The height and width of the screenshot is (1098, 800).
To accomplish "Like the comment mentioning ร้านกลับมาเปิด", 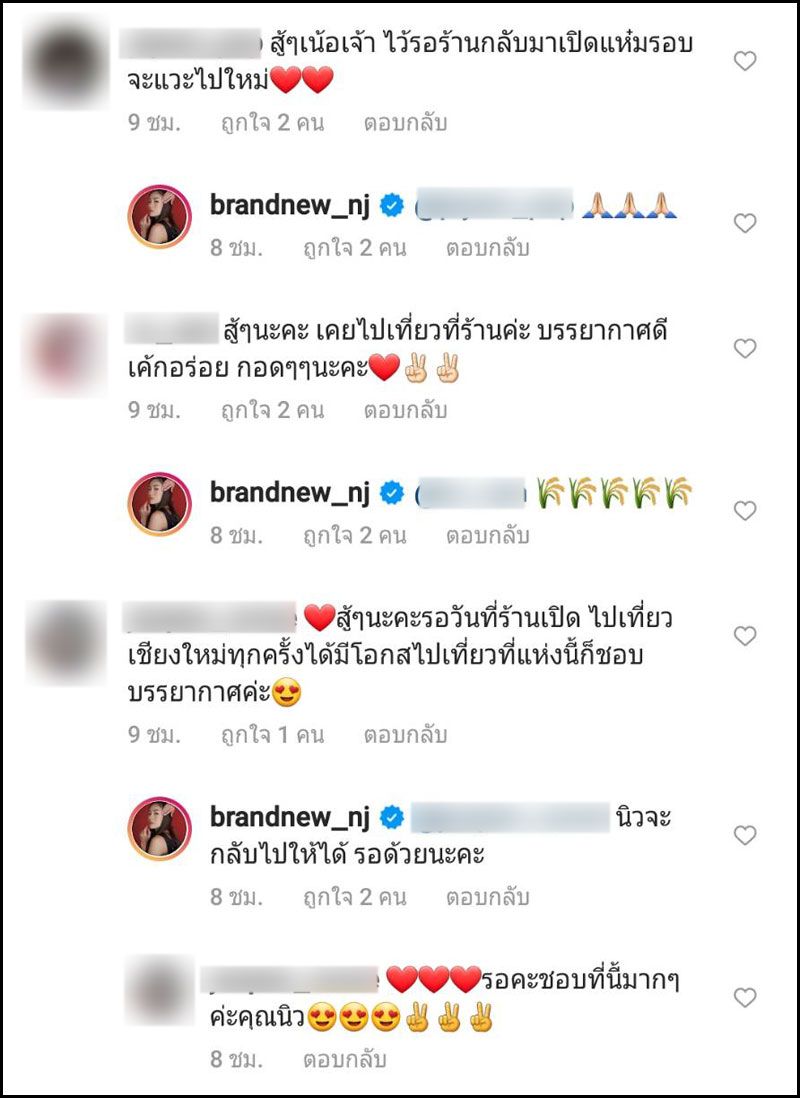I will [x=745, y=62].
